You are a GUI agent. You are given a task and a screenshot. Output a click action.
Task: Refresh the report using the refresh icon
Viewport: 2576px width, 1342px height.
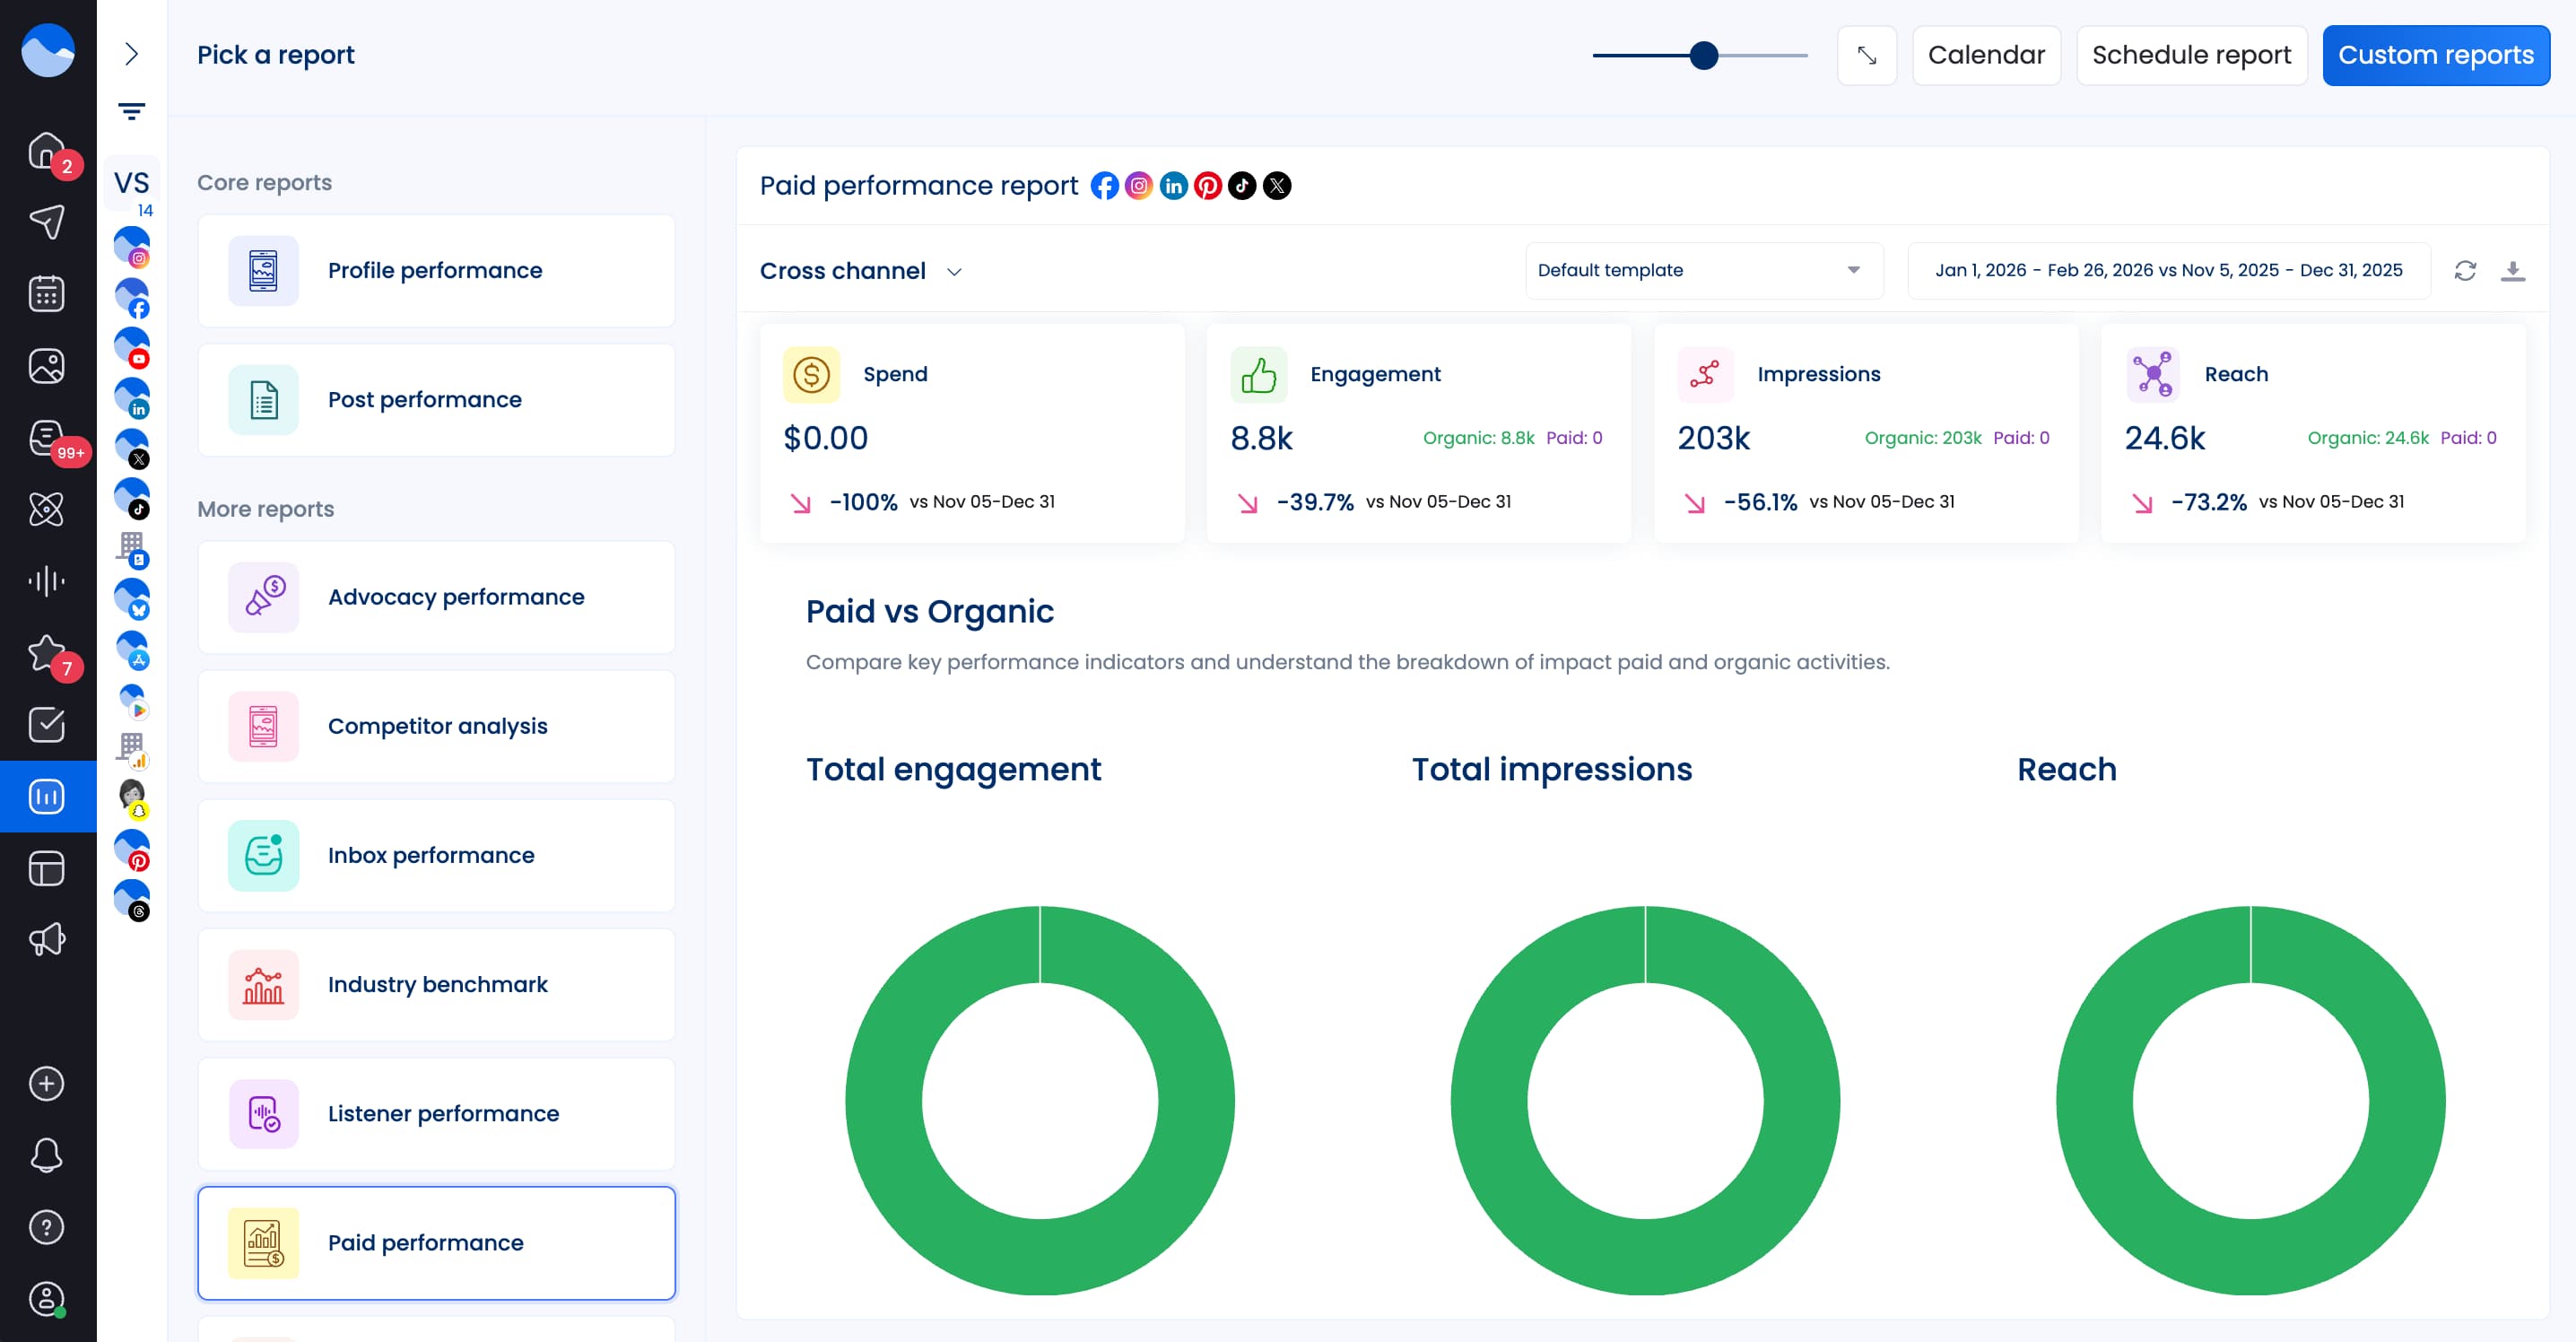point(2465,270)
